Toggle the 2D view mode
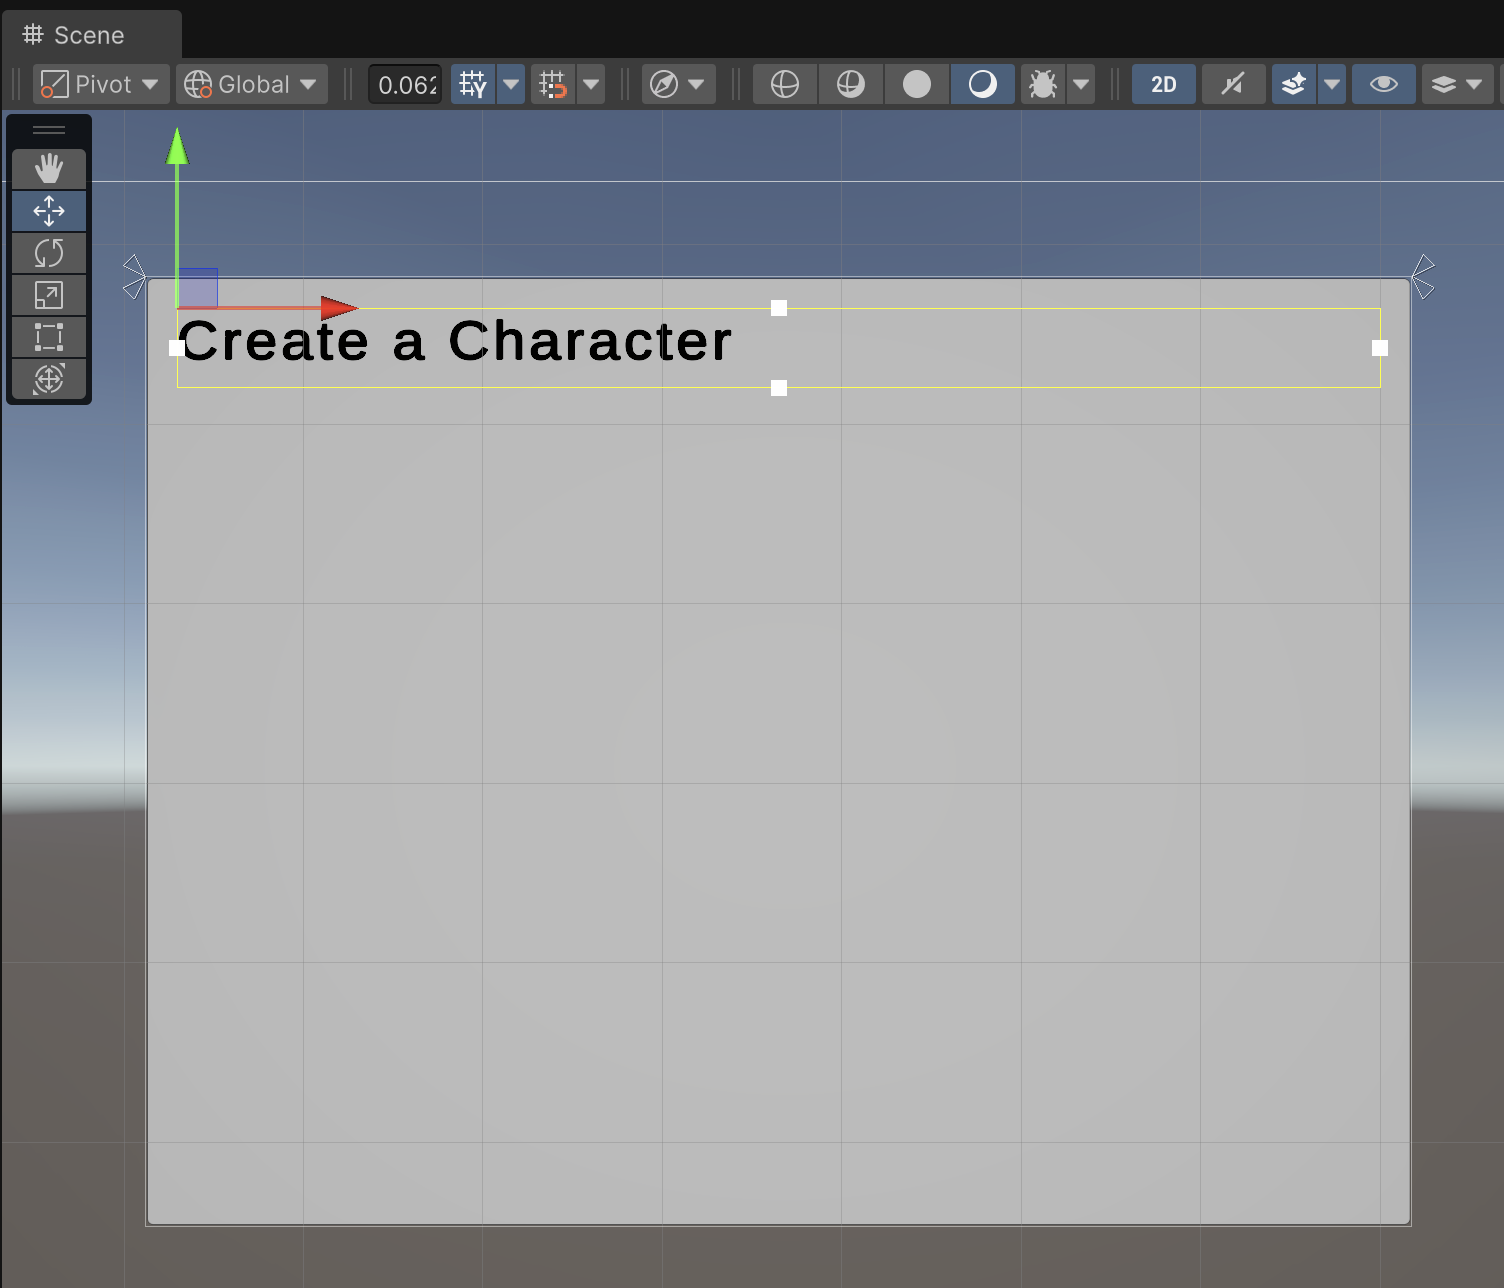 pos(1163,85)
